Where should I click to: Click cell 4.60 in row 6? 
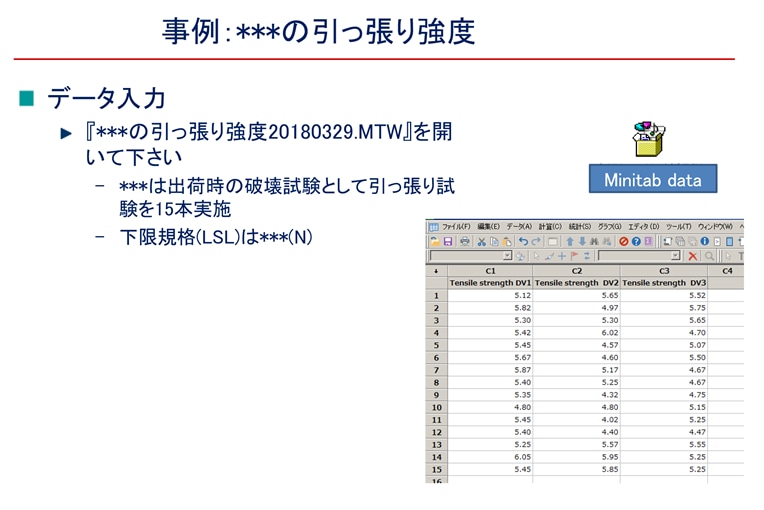pos(577,358)
